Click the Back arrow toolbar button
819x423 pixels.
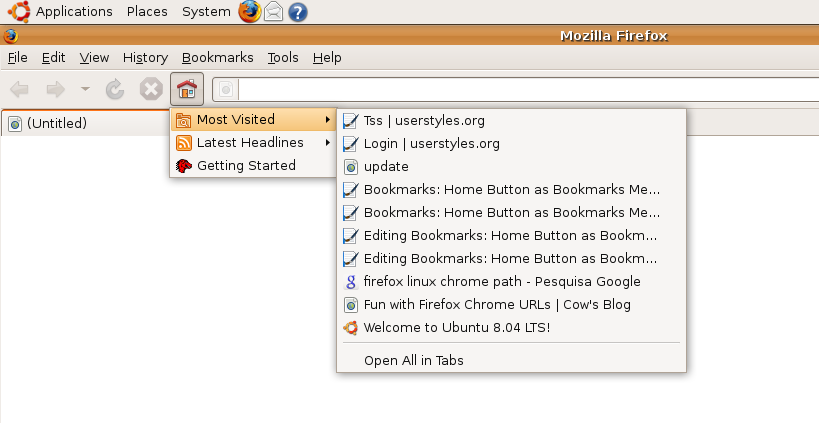click(x=19, y=89)
